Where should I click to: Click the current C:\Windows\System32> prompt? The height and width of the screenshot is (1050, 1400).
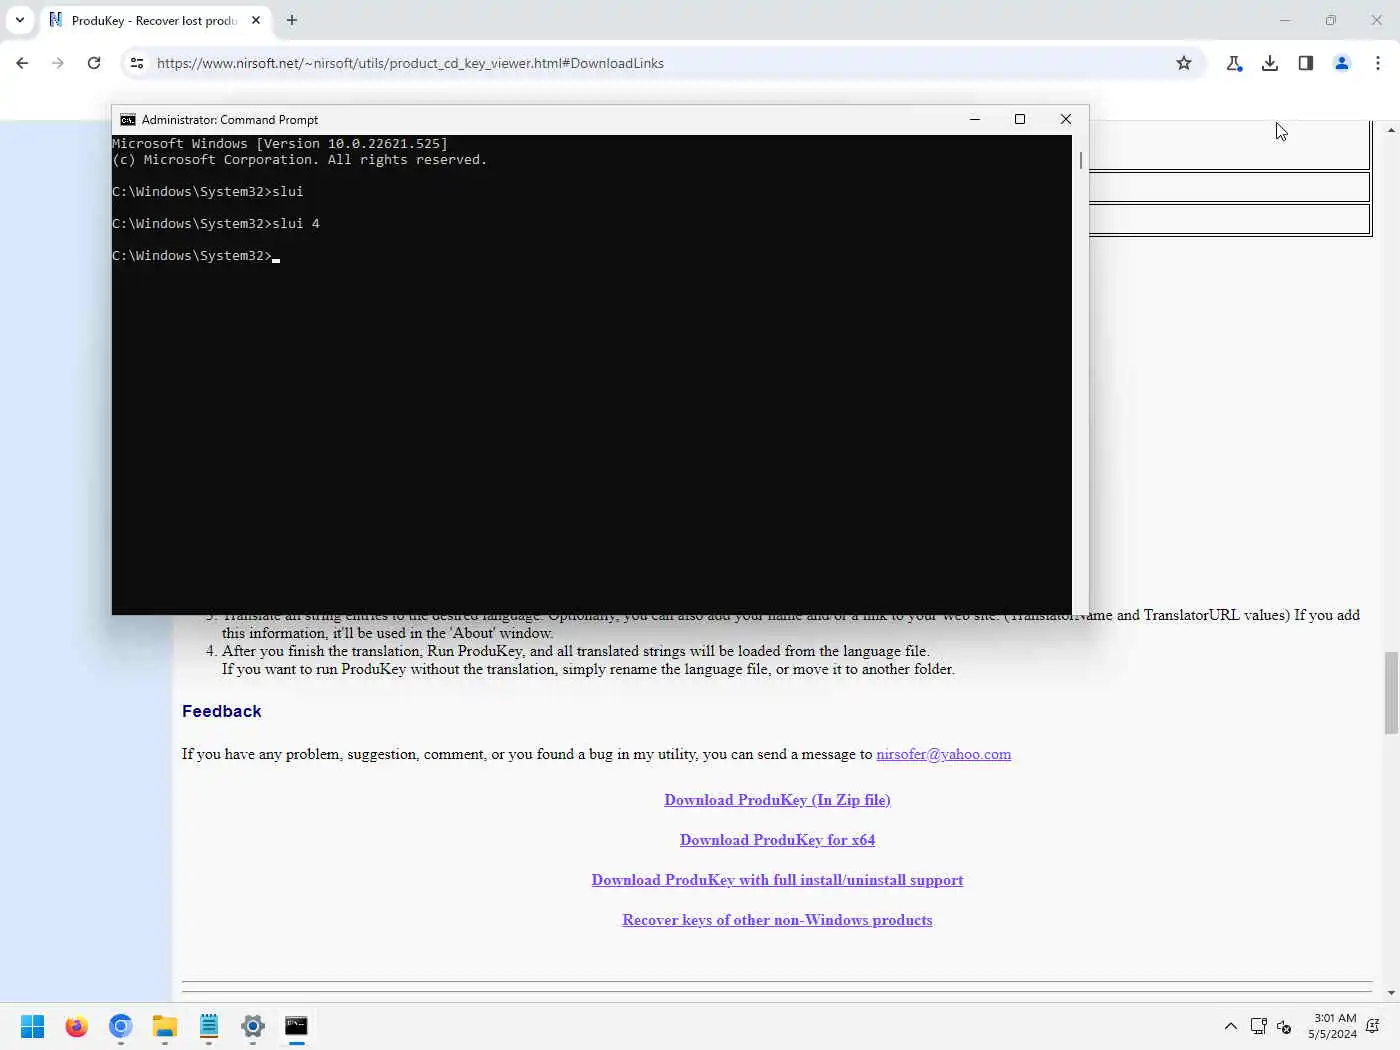tap(192, 256)
